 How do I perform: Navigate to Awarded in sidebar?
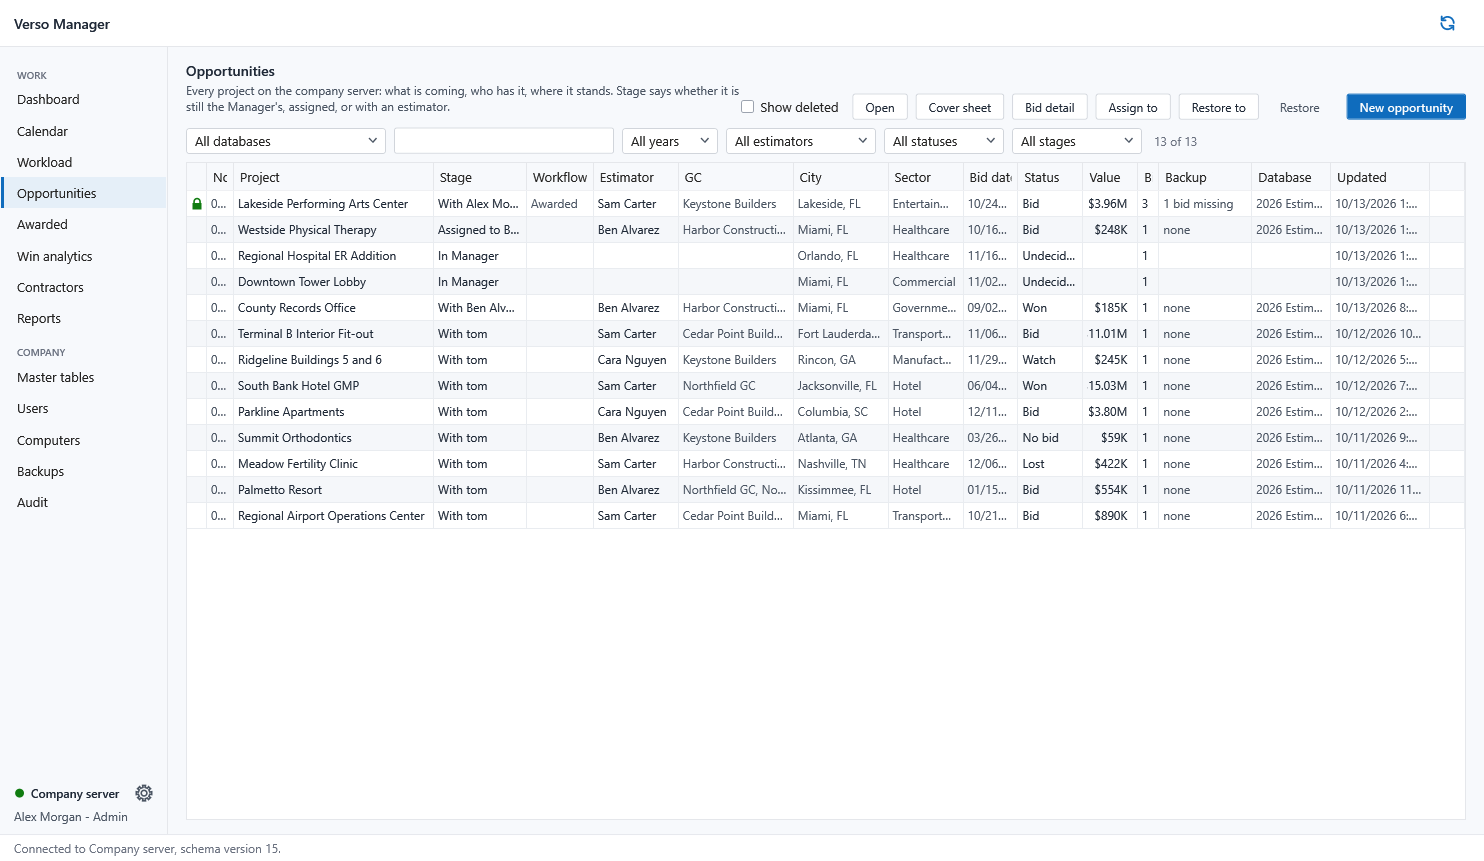(x=84, y=225)
